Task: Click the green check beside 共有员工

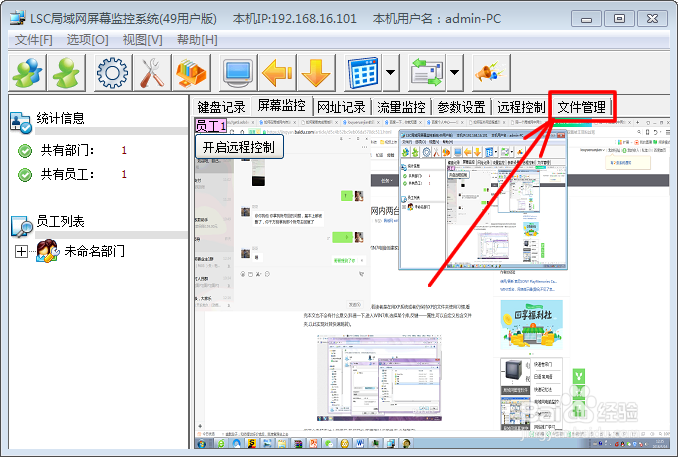Action: point(25,175)
